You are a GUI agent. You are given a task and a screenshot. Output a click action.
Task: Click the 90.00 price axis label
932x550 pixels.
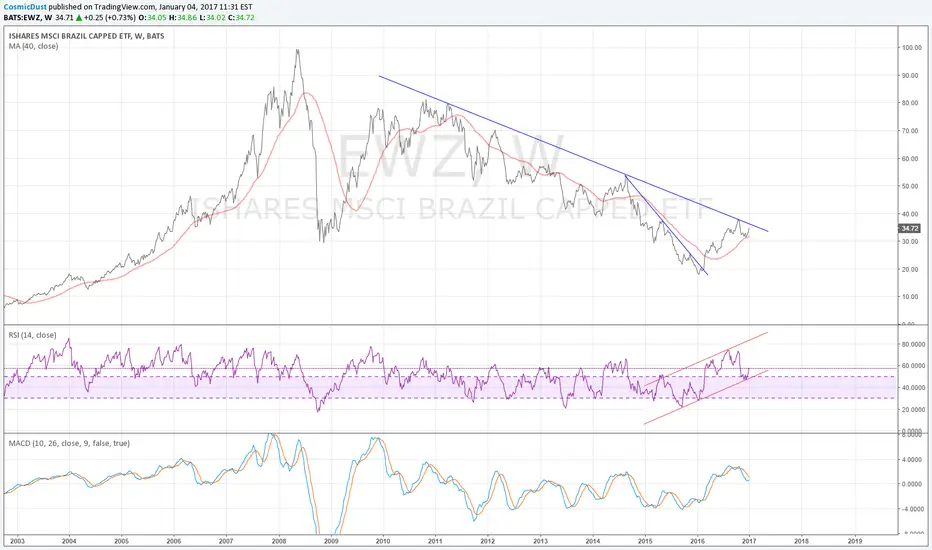[x=912, y=76]
